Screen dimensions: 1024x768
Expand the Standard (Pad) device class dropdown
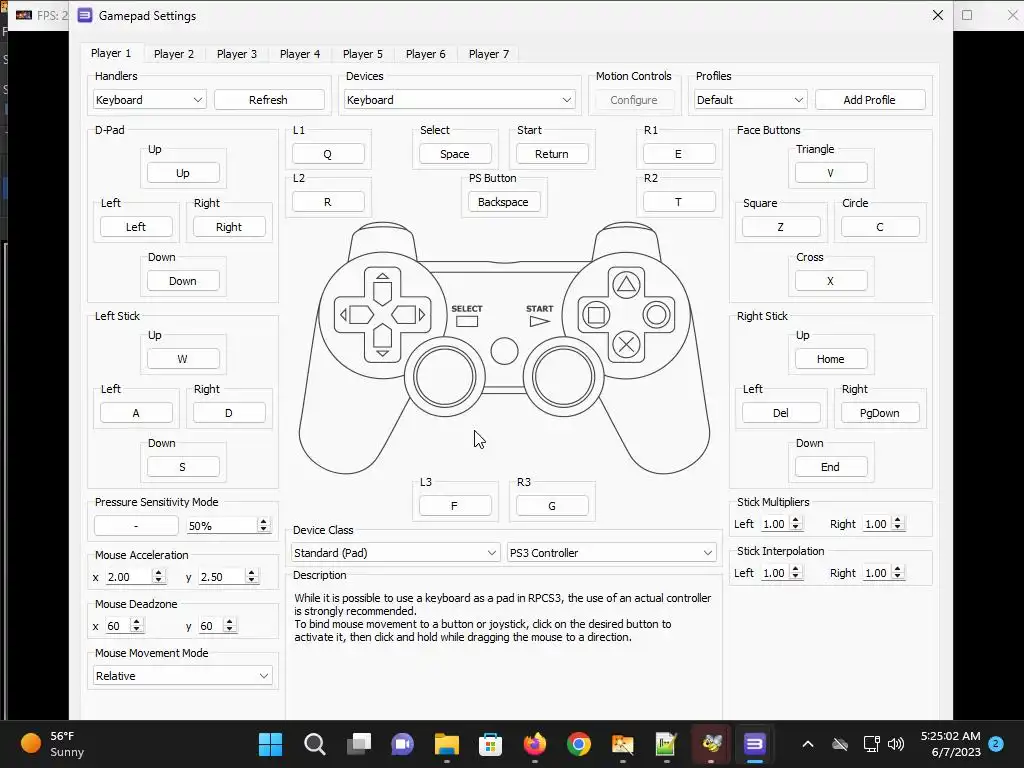tap(396, 553)
